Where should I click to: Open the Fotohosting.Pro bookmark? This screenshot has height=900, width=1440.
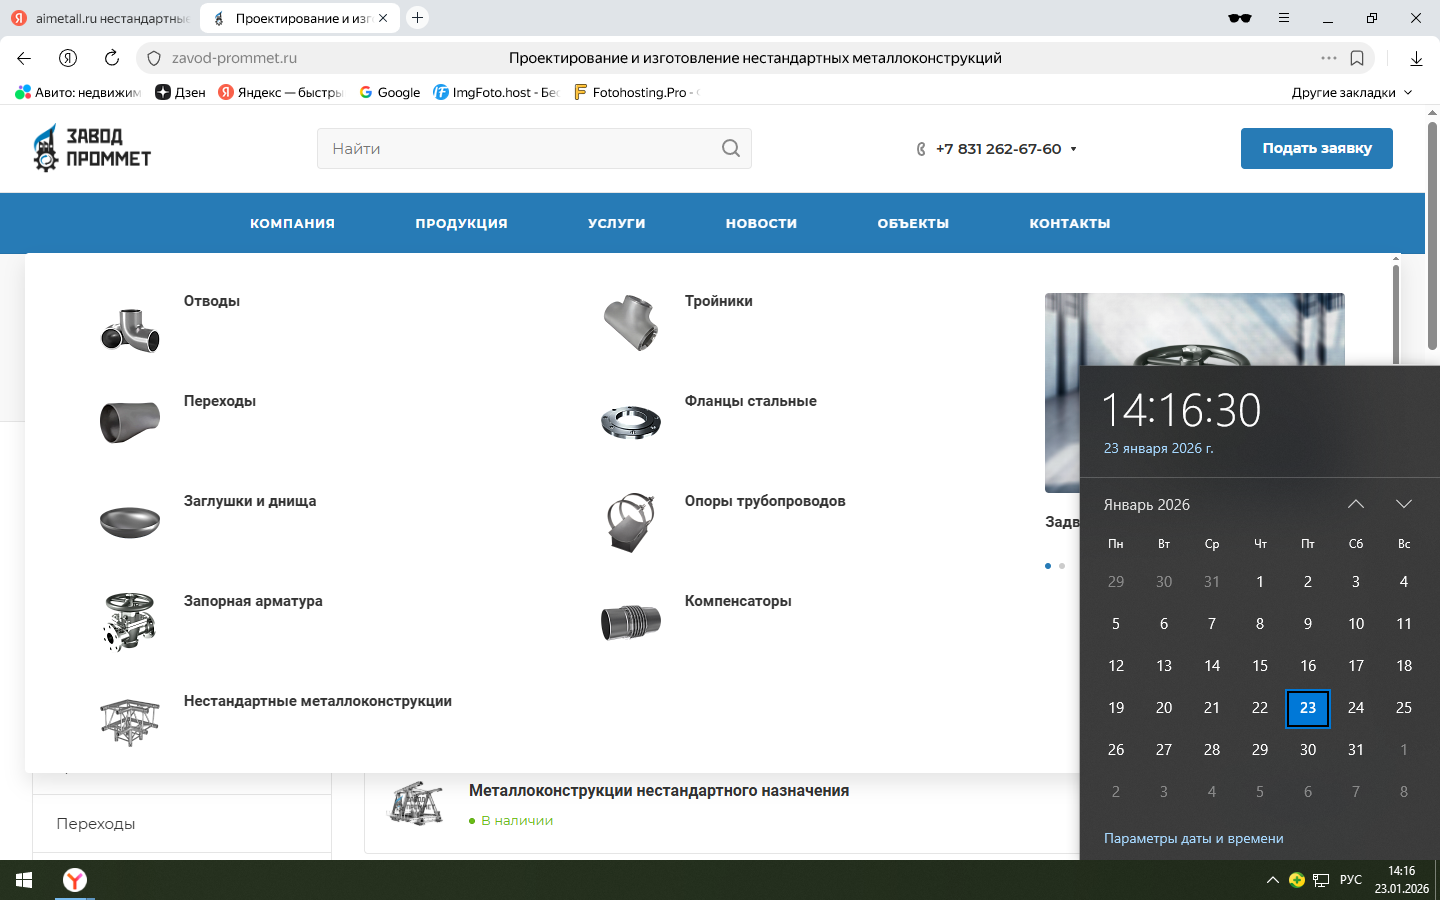(635, 92)
